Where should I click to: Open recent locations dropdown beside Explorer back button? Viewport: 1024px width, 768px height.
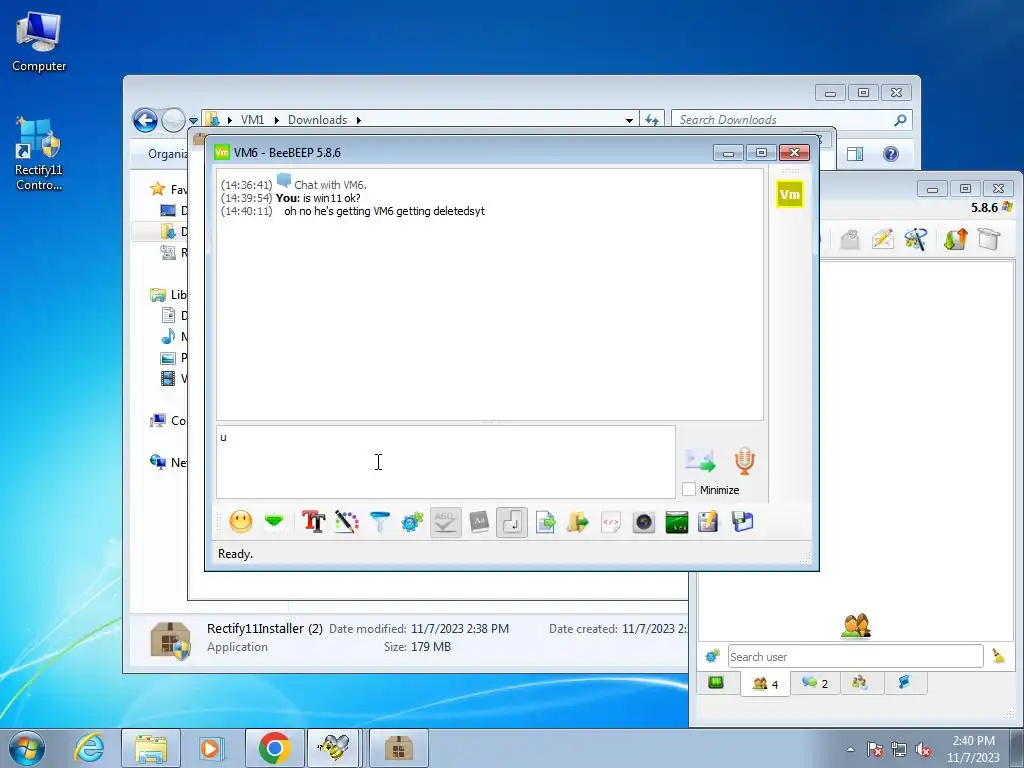point(193,121)
